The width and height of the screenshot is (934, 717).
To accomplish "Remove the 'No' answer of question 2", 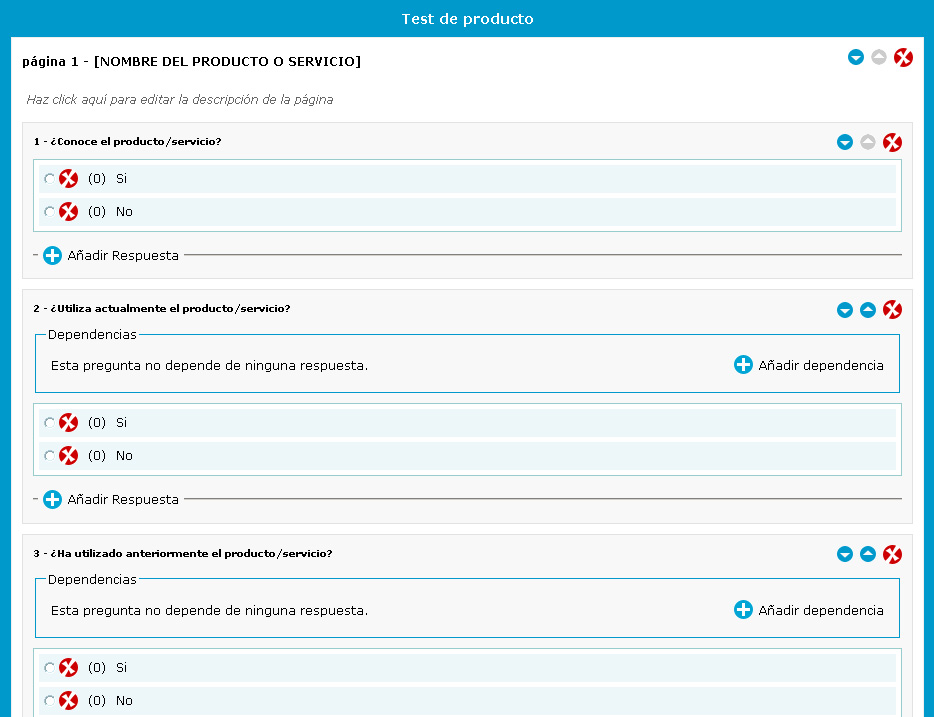I will pos(69,456).
